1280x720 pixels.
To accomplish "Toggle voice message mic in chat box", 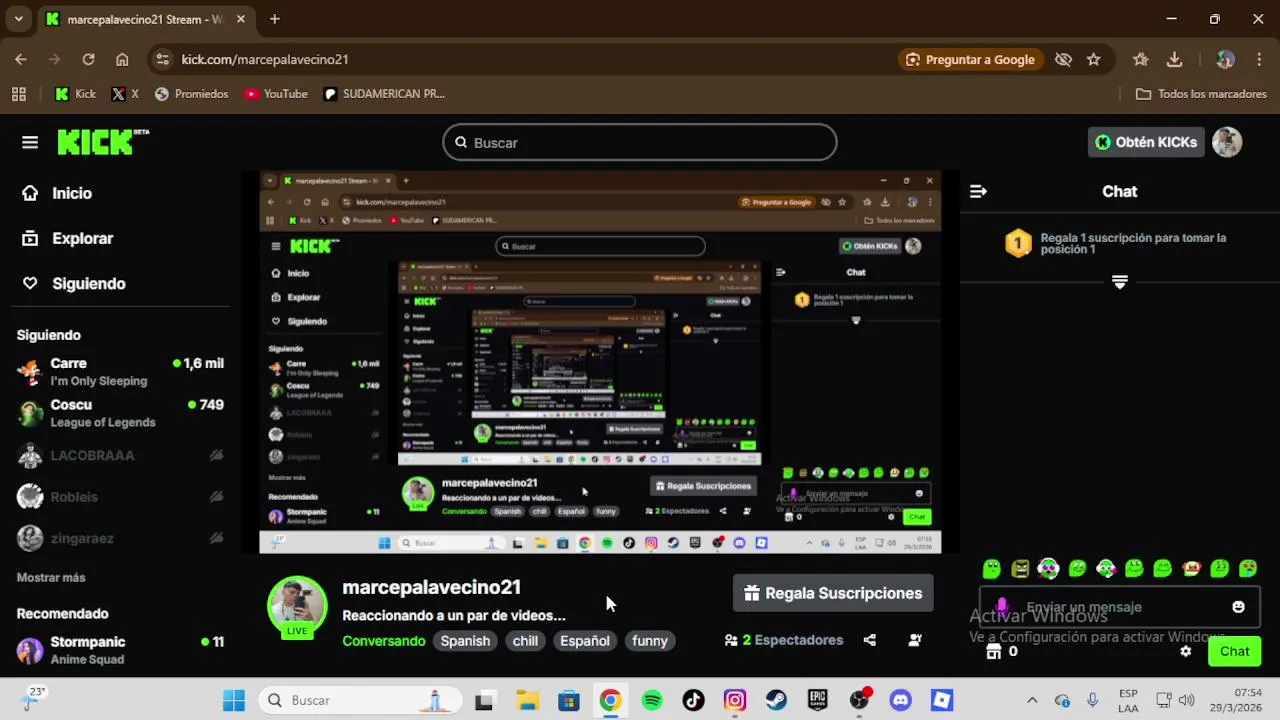I will [x=1002, y=607].
